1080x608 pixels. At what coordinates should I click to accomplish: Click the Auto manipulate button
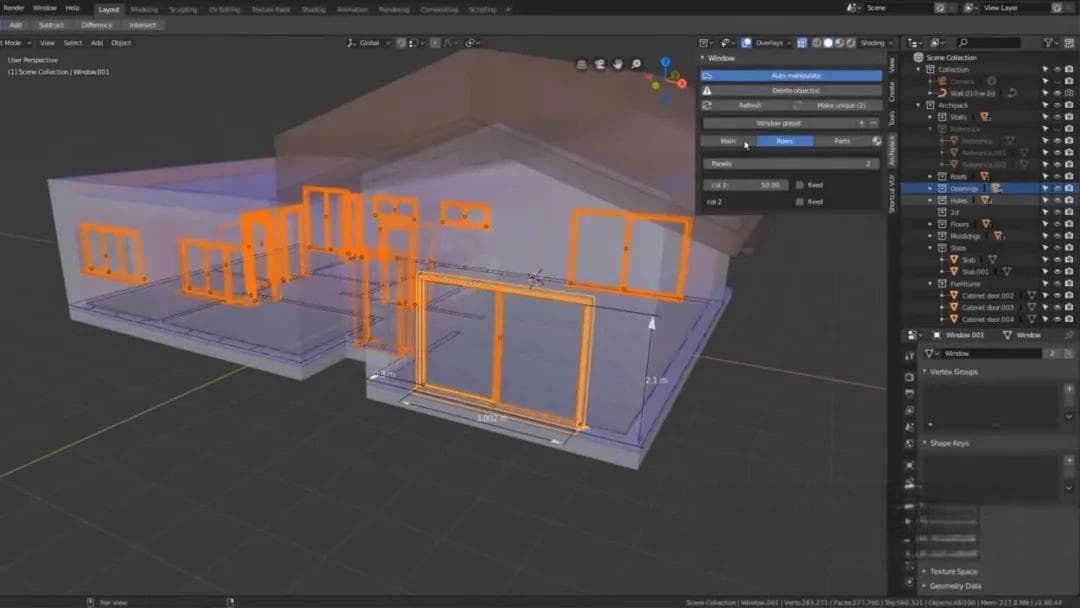791,76
